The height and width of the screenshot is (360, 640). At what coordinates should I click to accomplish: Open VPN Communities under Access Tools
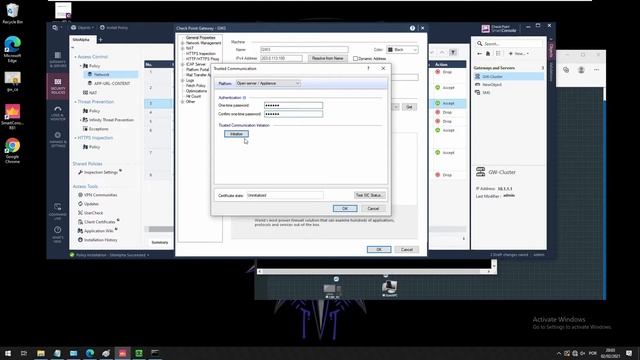(x=98, y=195)
